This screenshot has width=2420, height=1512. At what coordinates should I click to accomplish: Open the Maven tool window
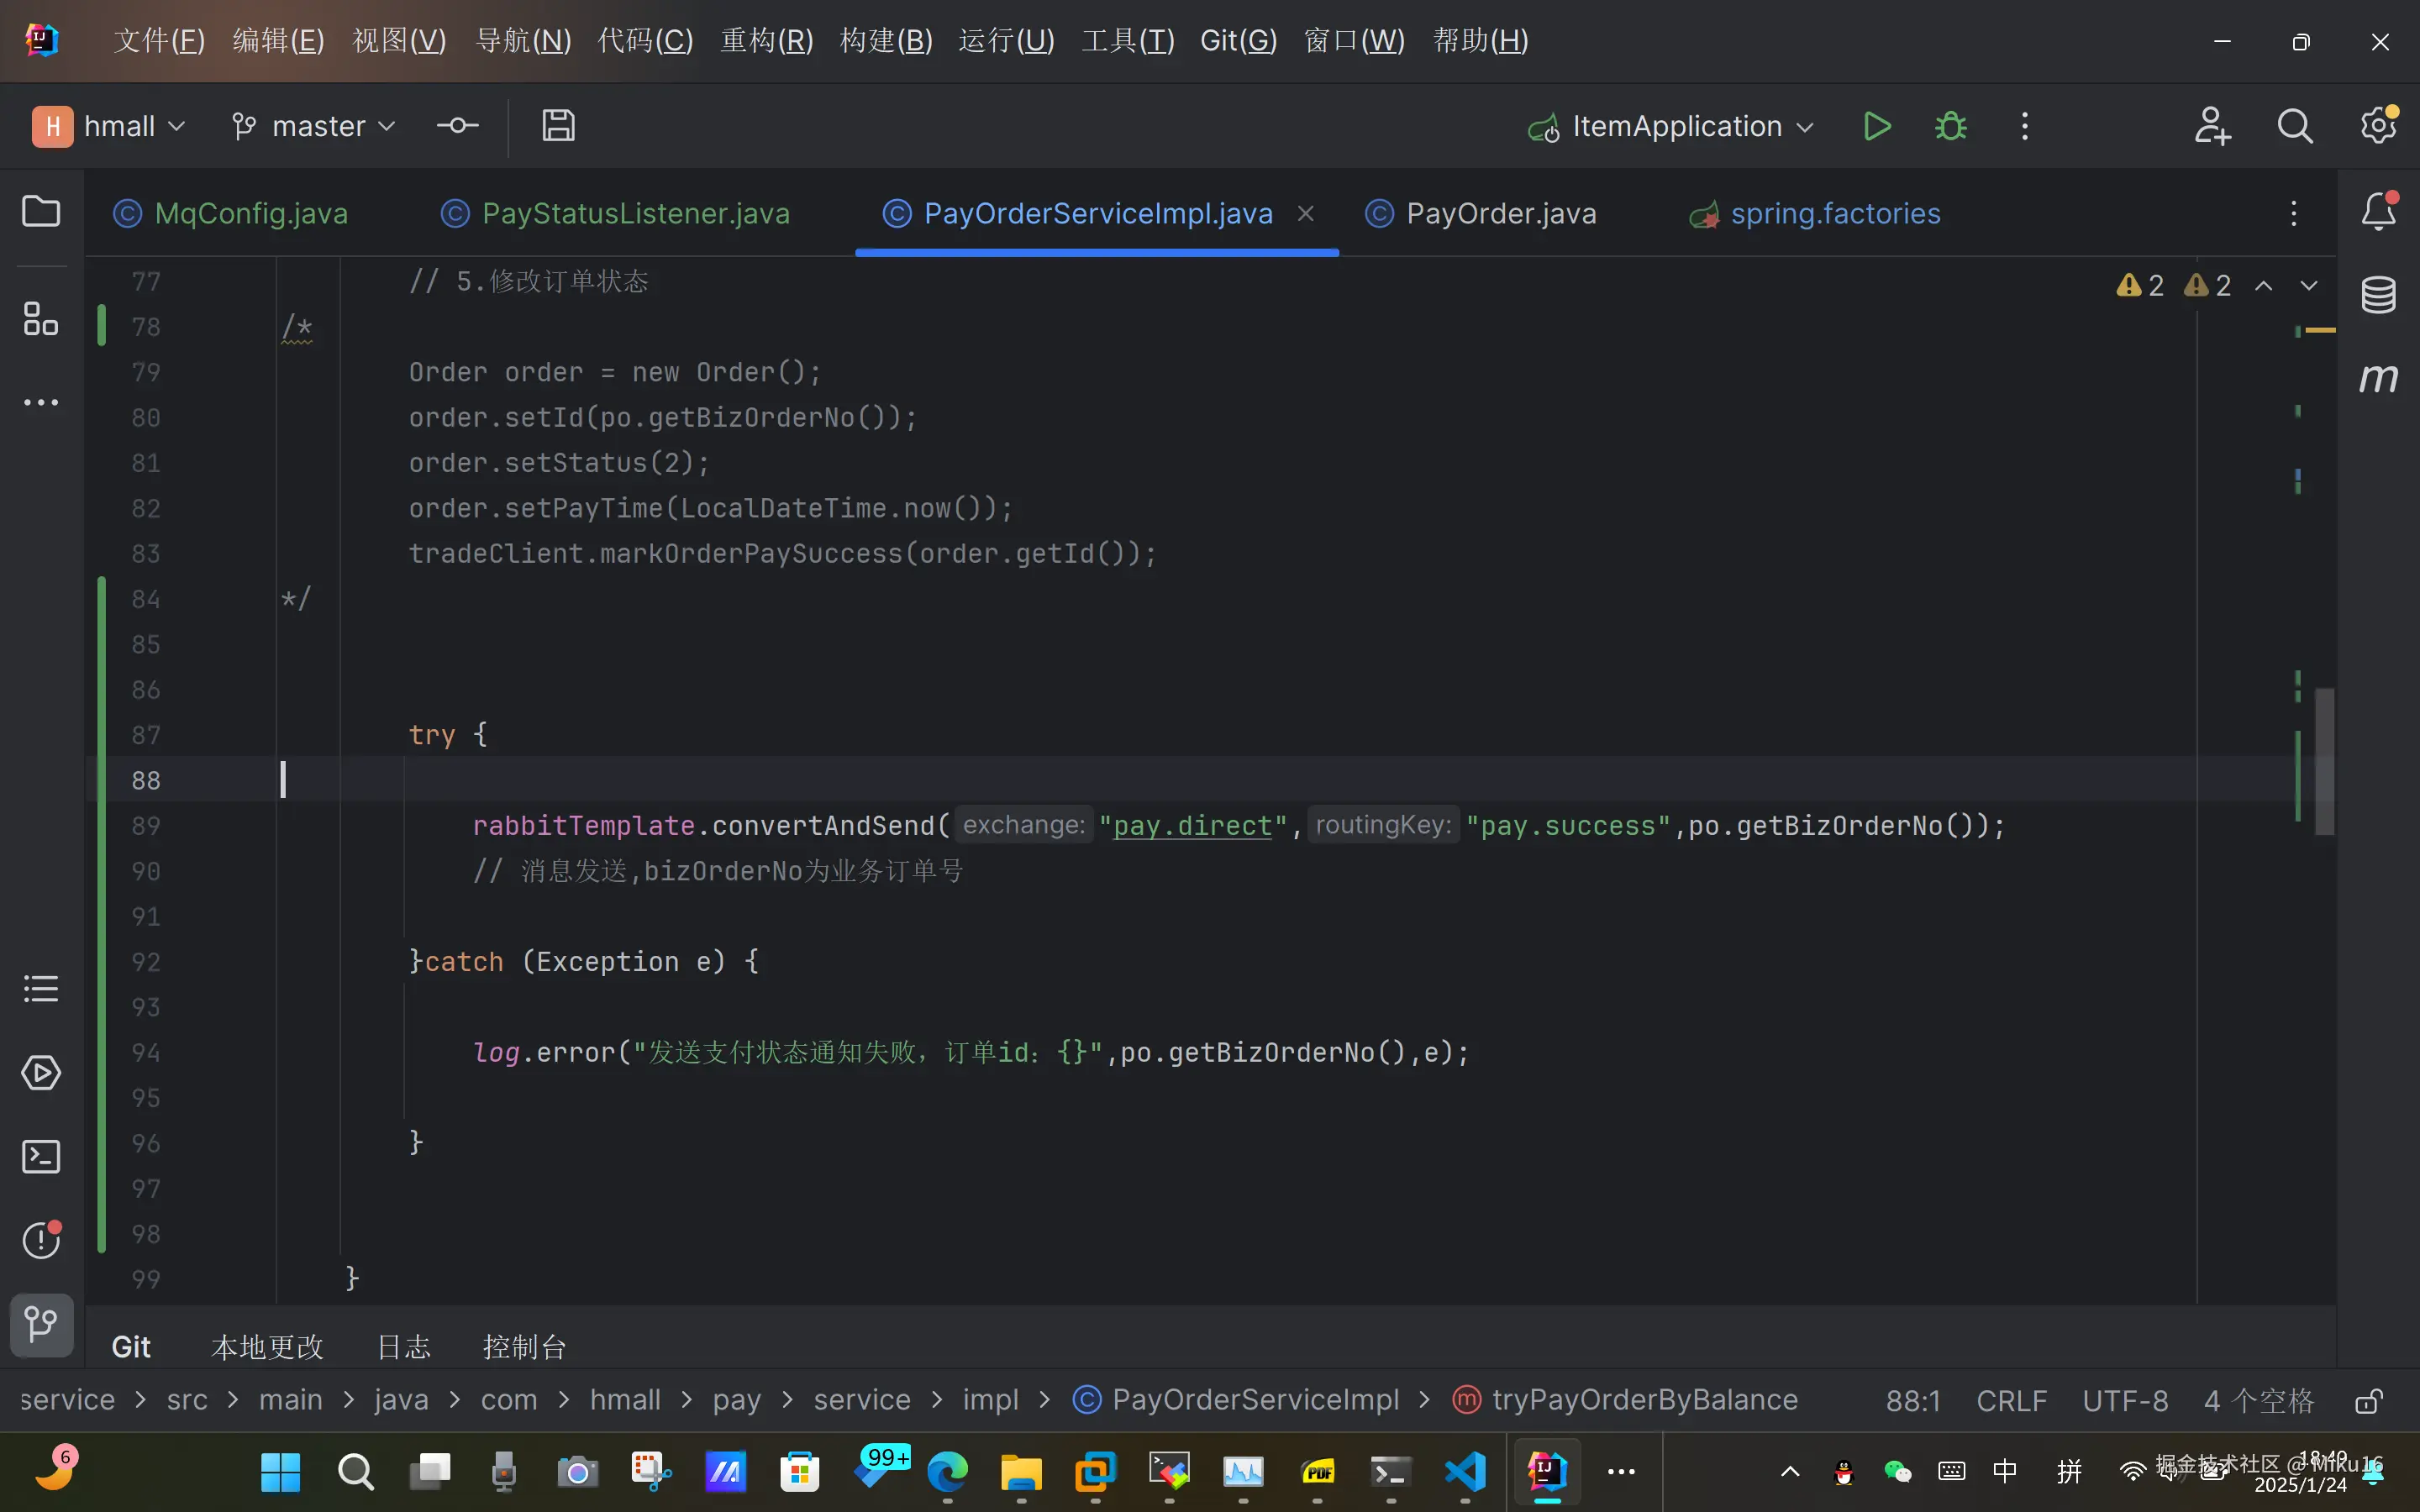[x=2378, y=378]
